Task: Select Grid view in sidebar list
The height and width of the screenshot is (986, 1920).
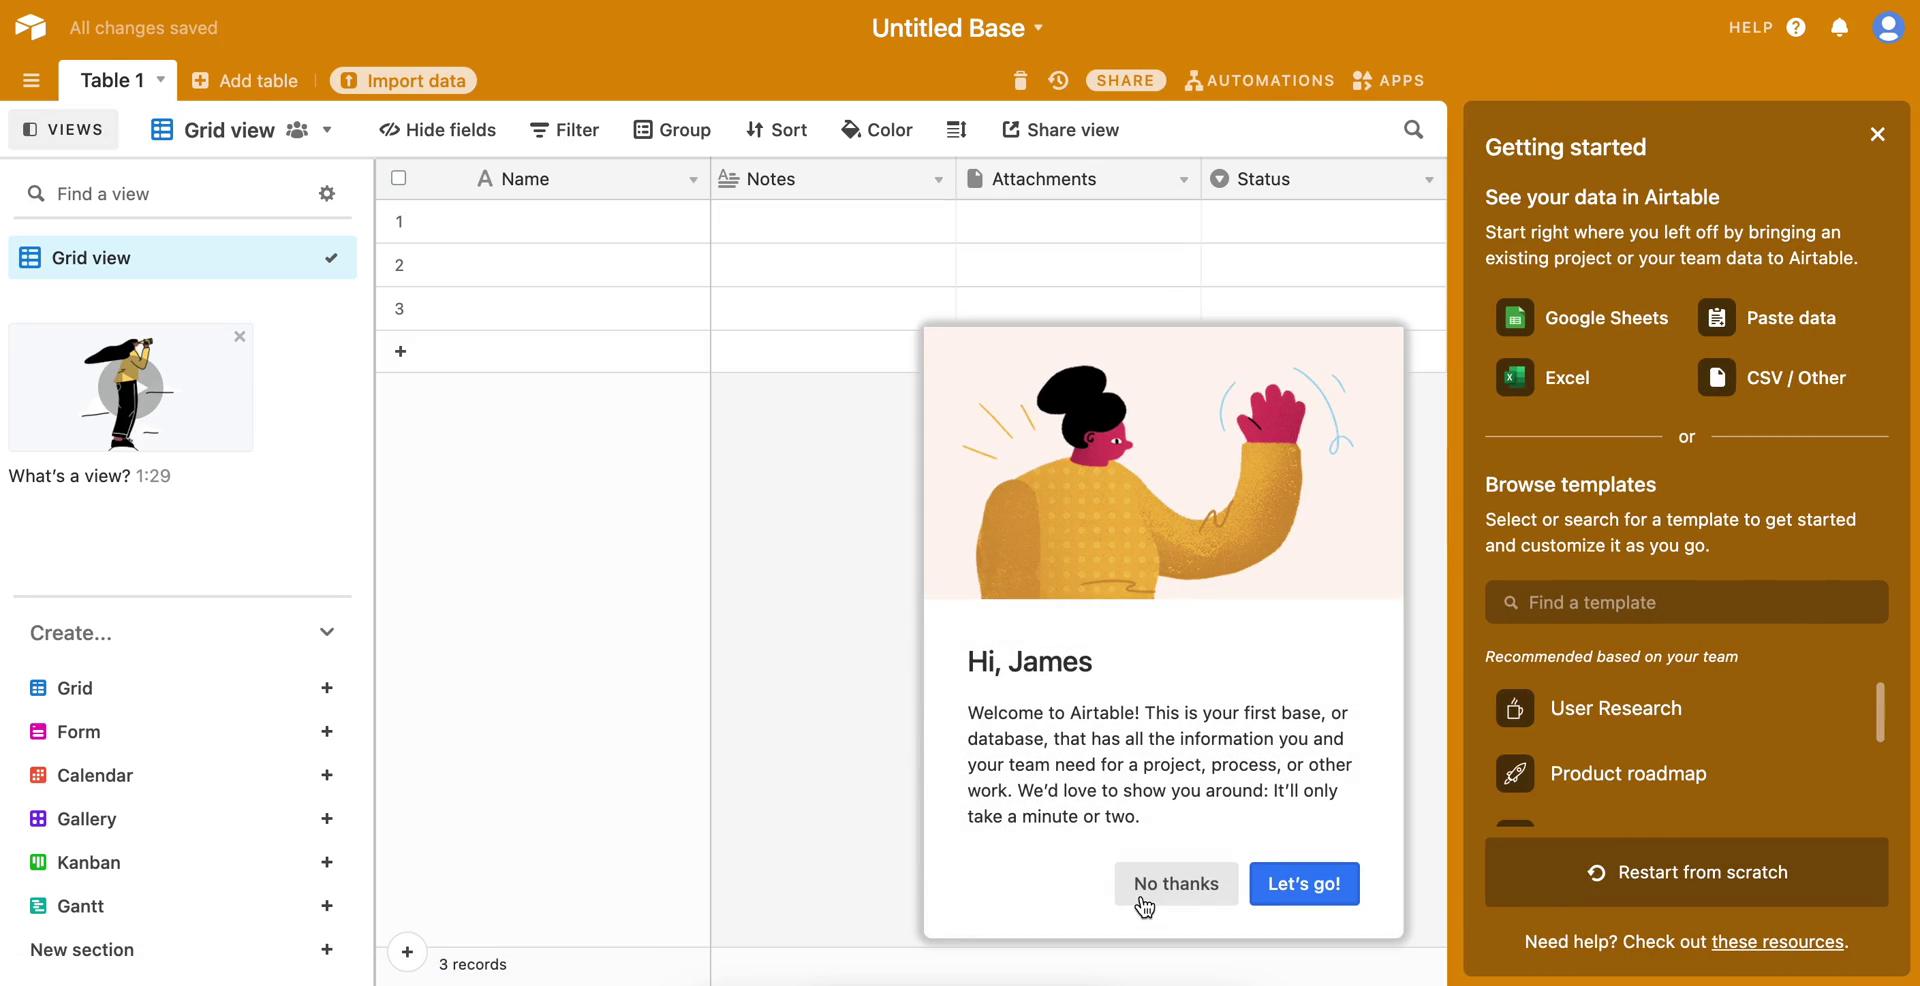Action: coord(182,258)
